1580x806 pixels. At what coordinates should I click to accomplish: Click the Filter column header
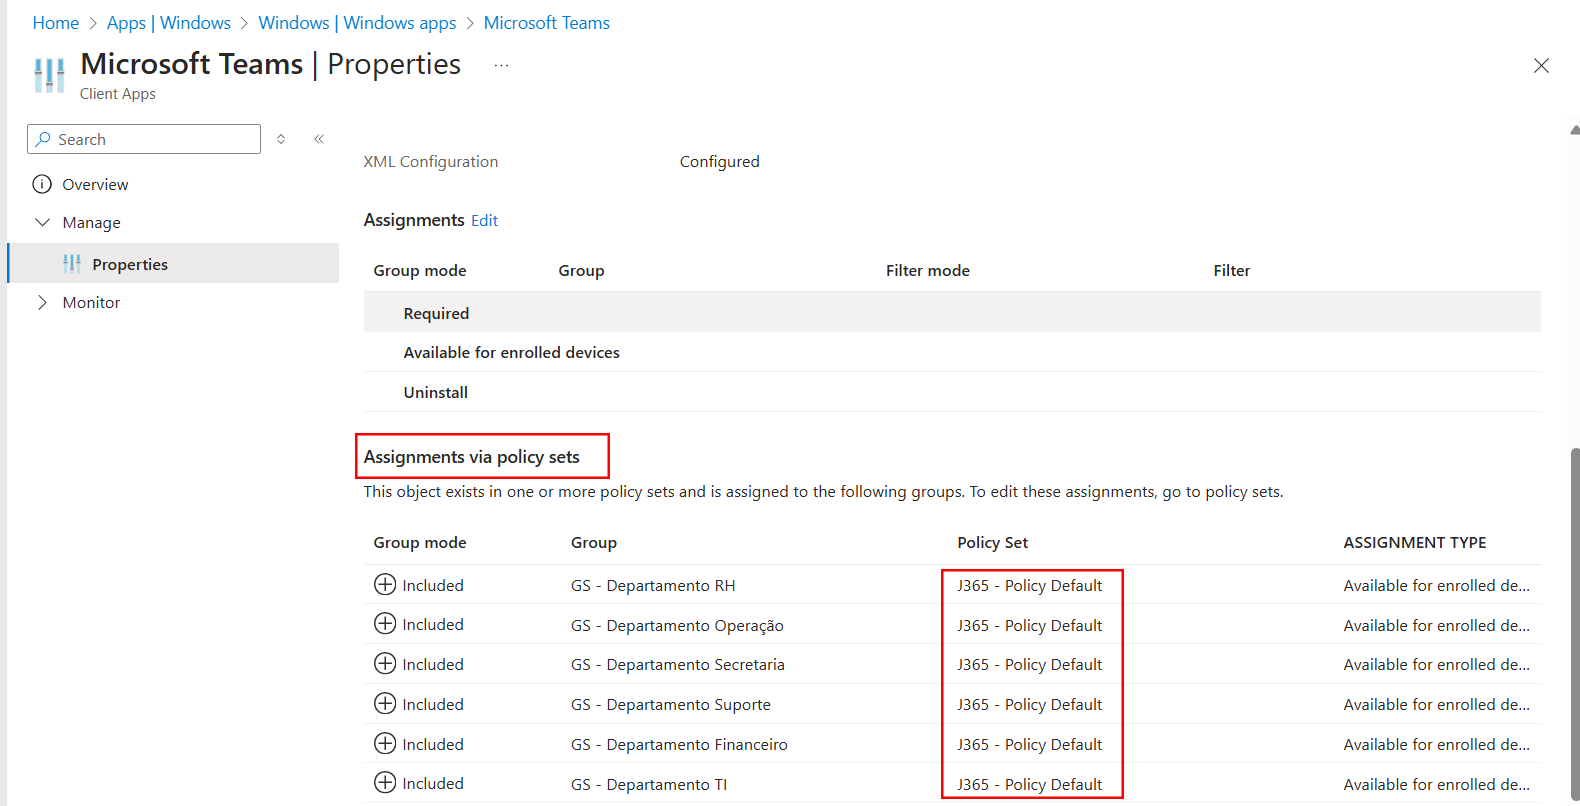point(1232,270)
